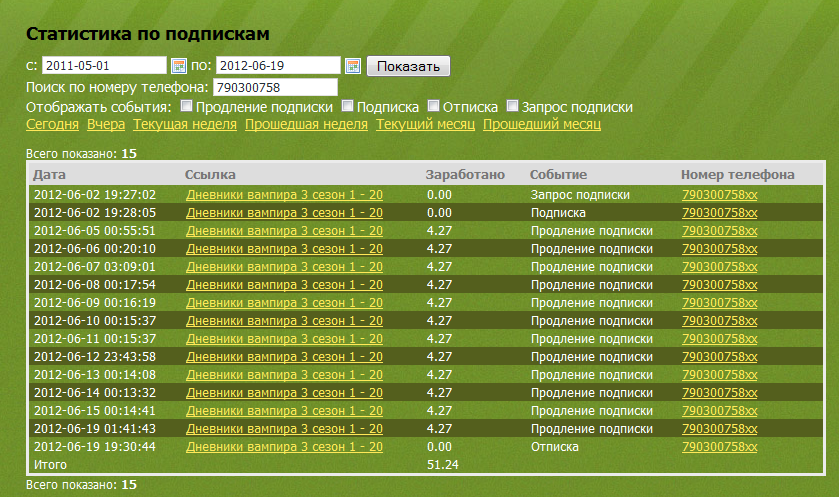The height and width of the screenshot is (497, 839).
Task: Focus the end date field 2012-06-19
Action: [278, 65]
